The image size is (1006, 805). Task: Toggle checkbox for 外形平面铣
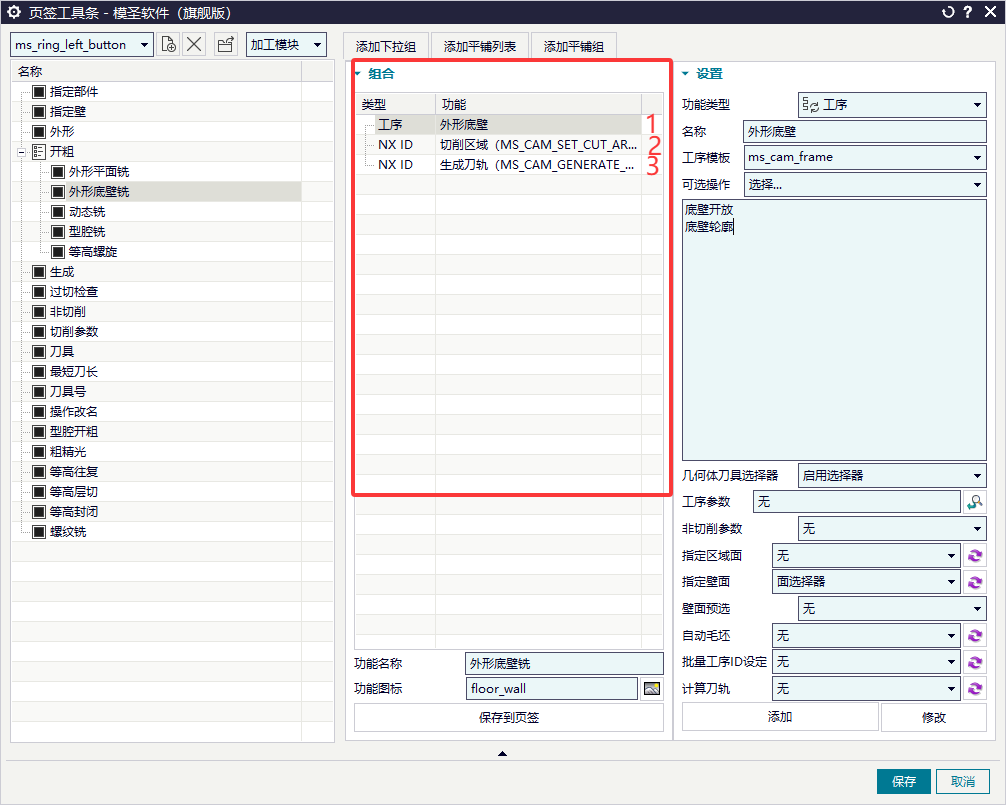58,172
